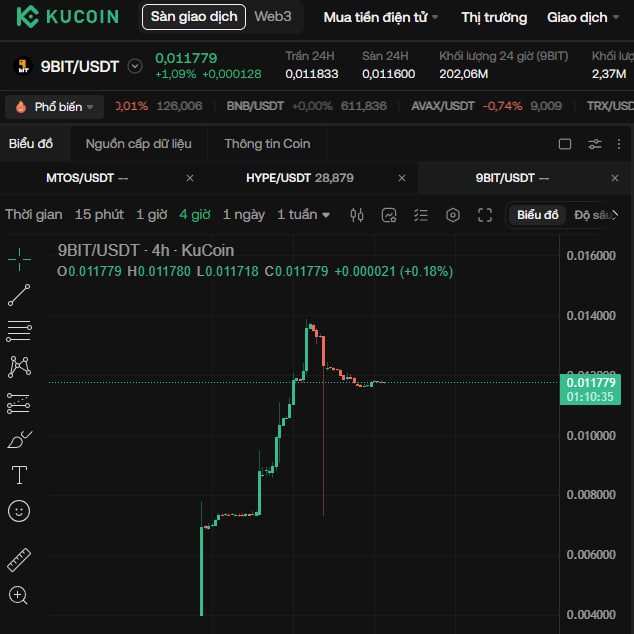Open candlestick chart style selector
The image size is (634, 634).
pos(357,215)
